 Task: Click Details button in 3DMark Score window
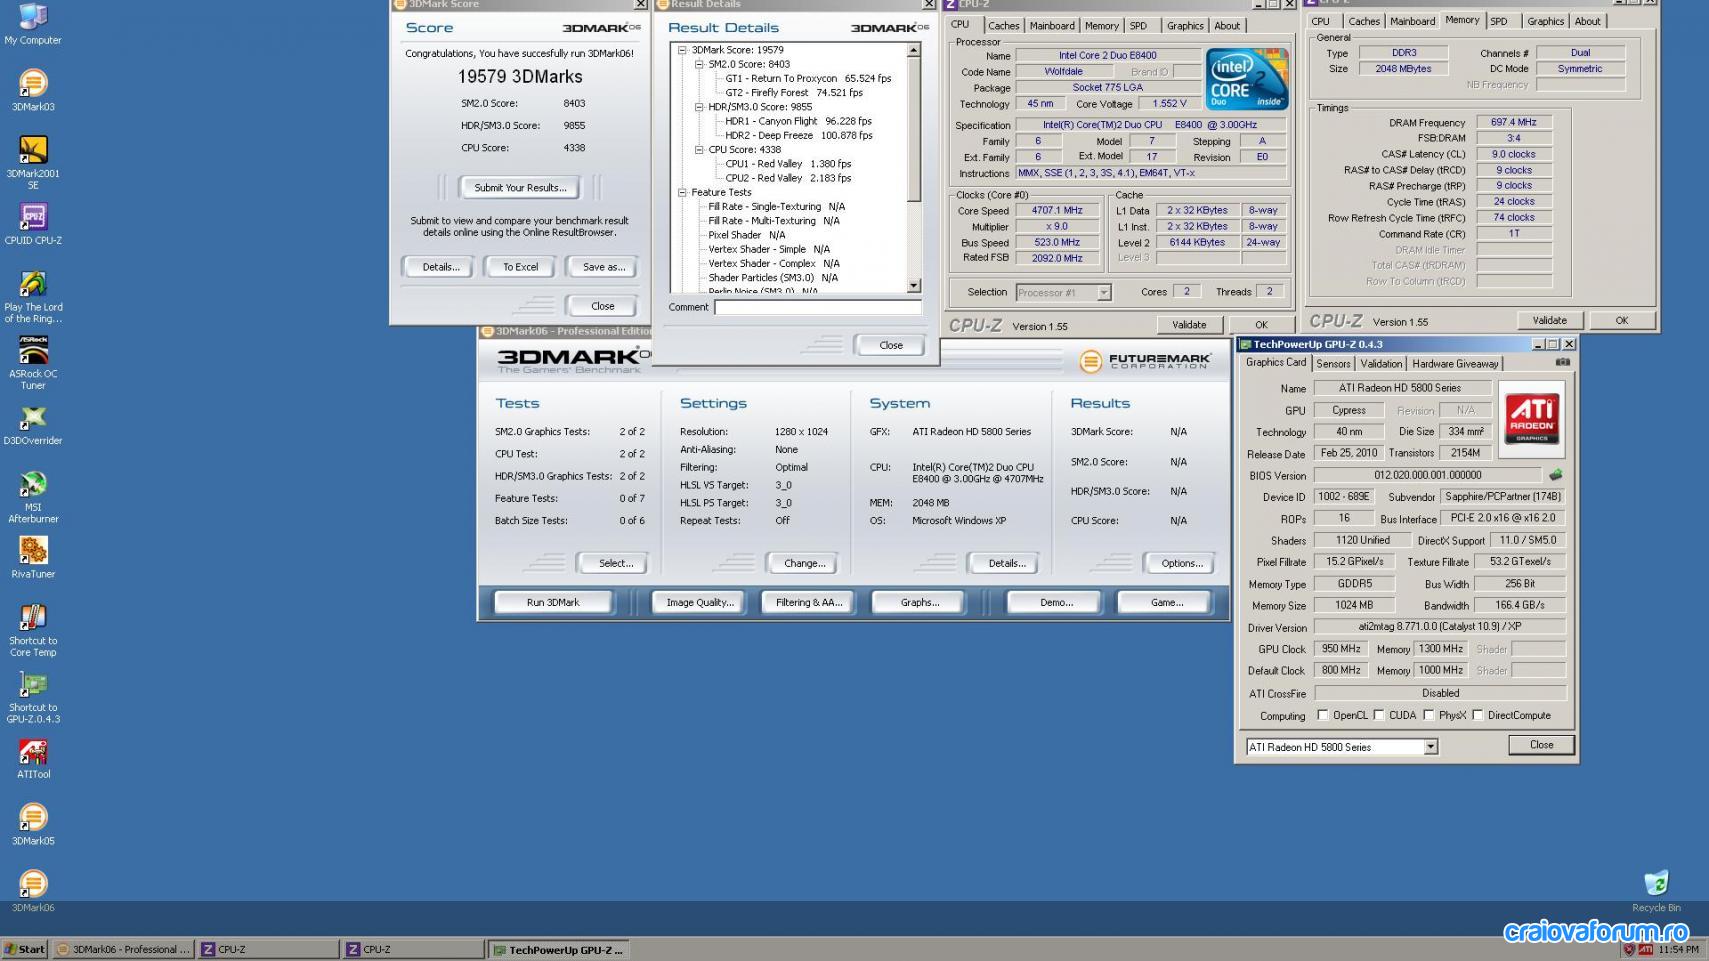tap(440, 267)
